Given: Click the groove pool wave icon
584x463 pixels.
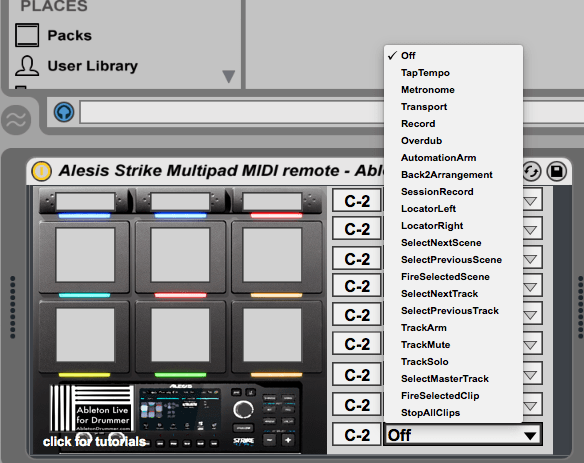Looking at the screenshot, I should pos(16,120).
